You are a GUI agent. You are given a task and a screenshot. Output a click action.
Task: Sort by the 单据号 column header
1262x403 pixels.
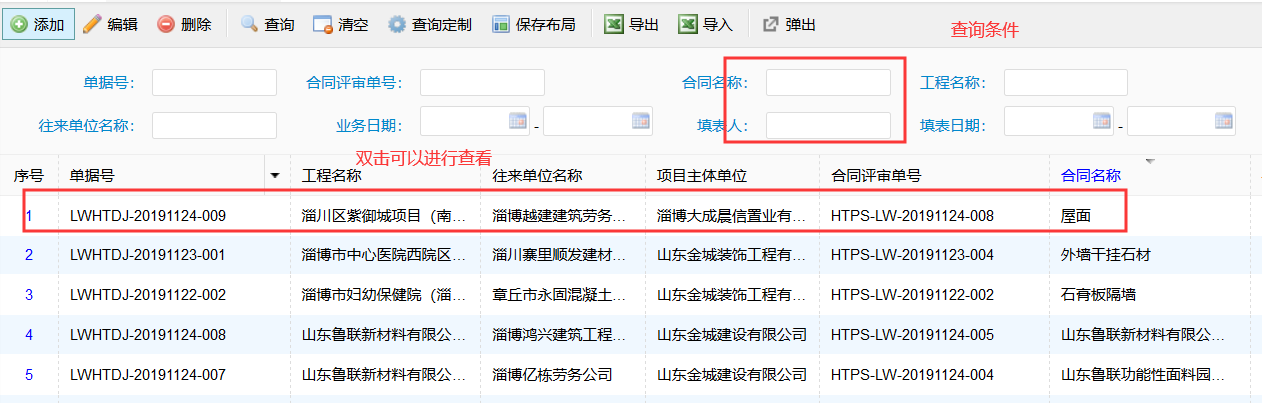[92, 176]
